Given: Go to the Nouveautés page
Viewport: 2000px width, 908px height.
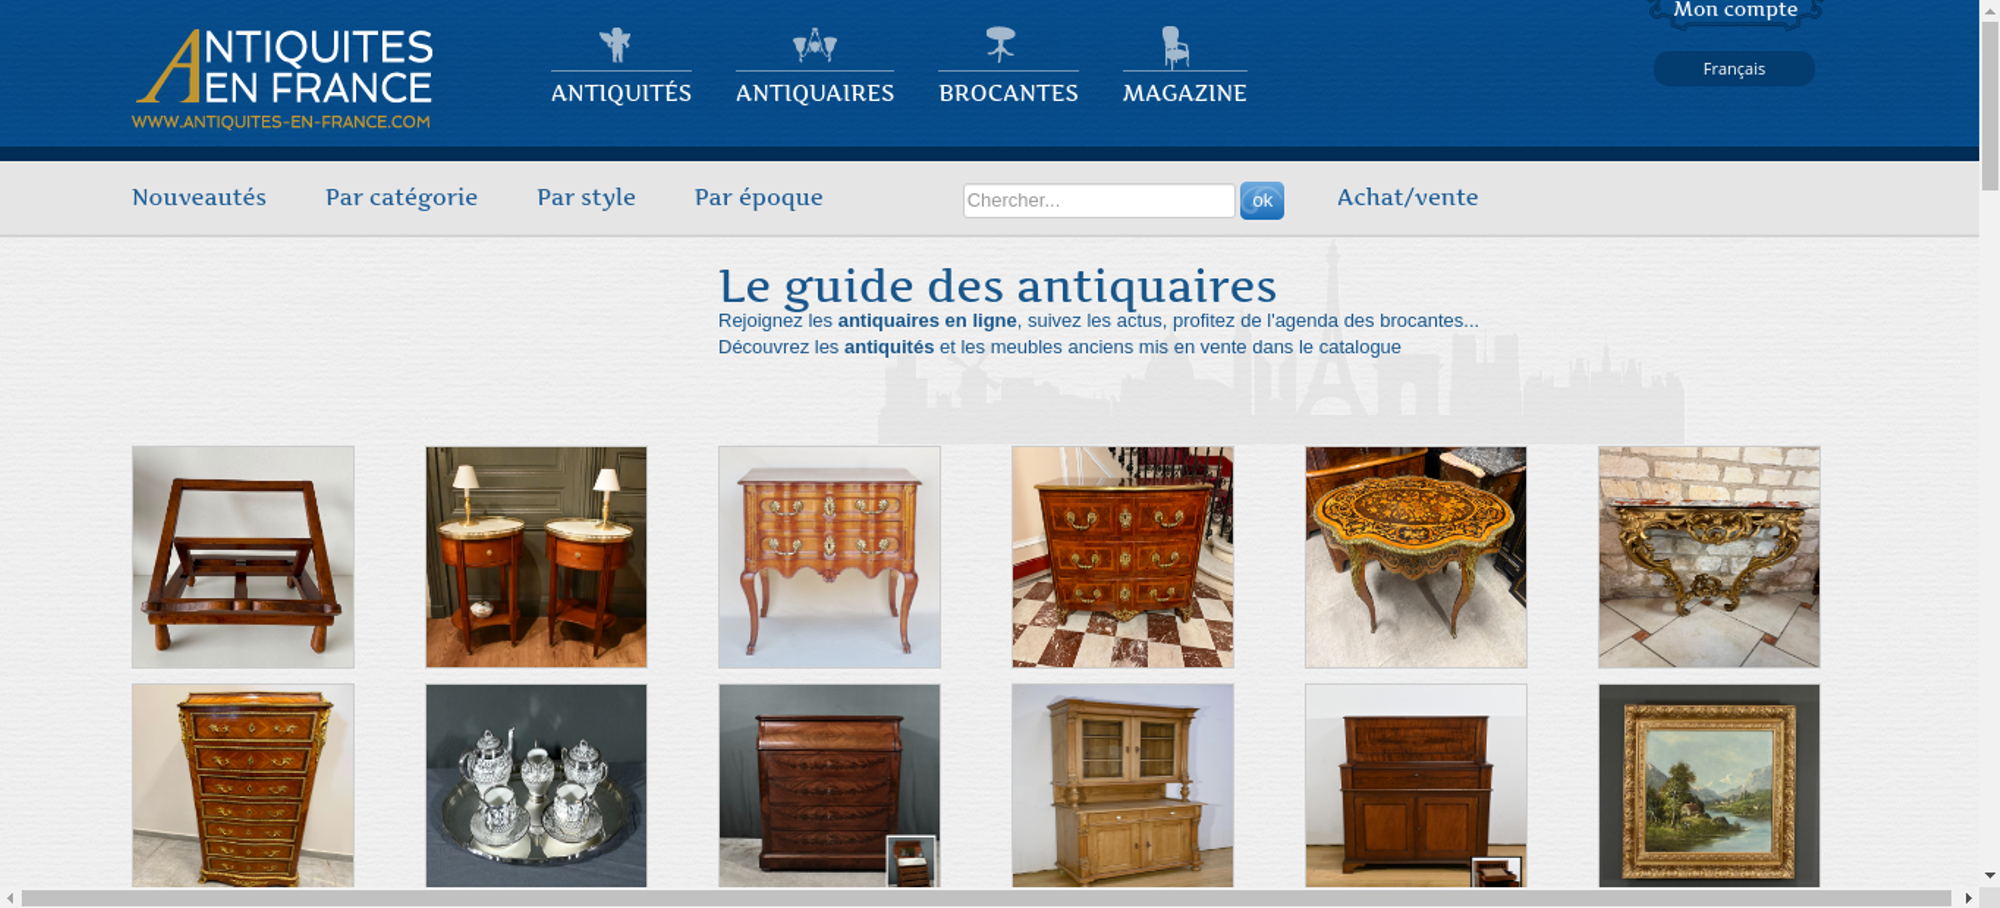Looking at the screenshot, I should [199, 197].
